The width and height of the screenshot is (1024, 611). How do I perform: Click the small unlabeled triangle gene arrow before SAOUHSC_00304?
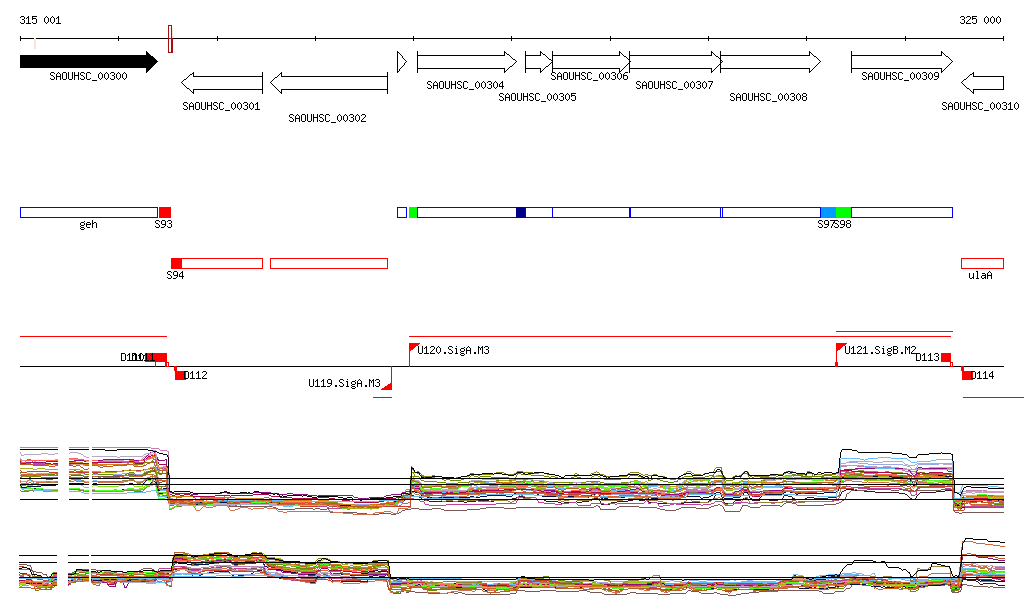coord(402,62)
